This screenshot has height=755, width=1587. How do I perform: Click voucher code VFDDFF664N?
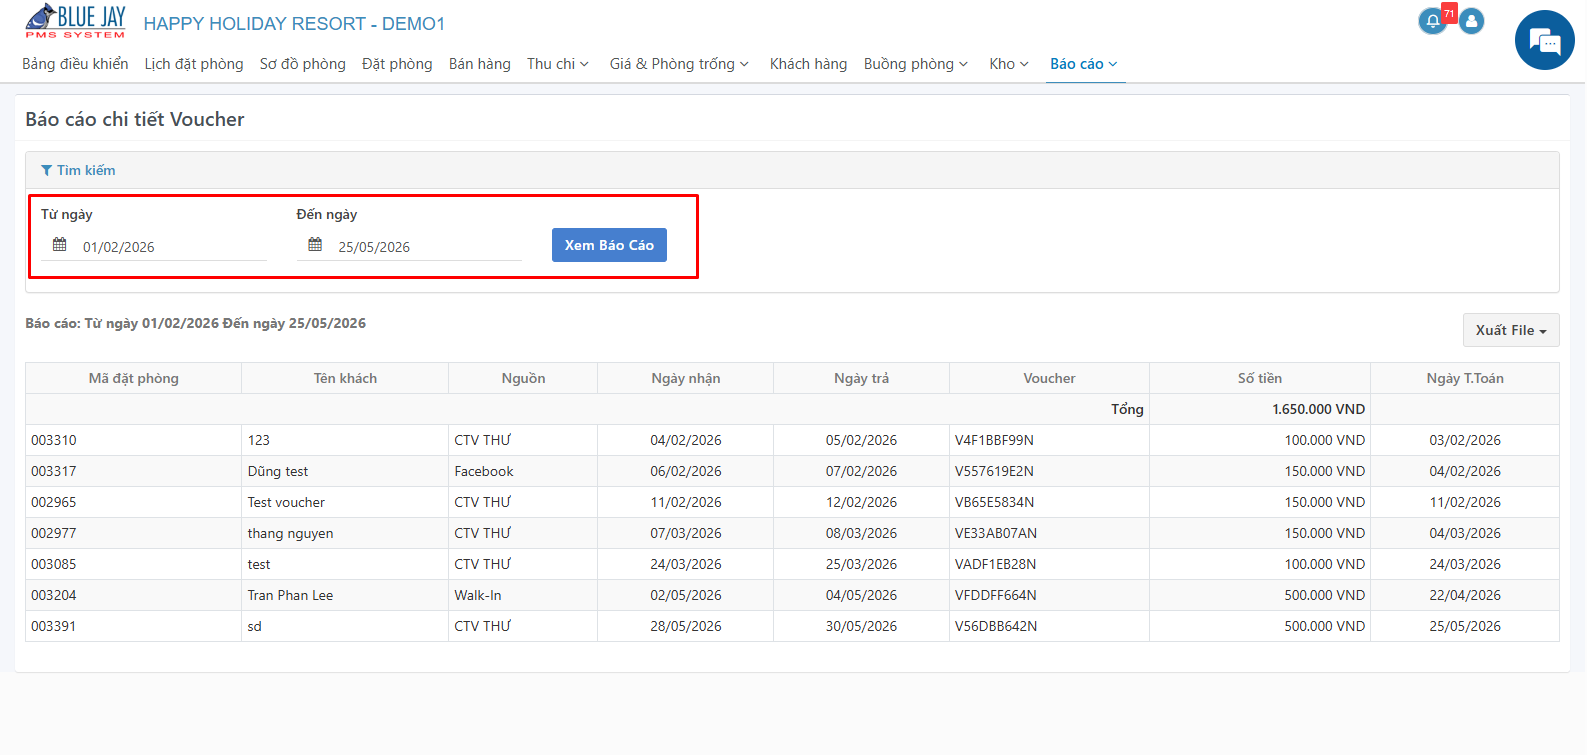(x=996, y=595)
